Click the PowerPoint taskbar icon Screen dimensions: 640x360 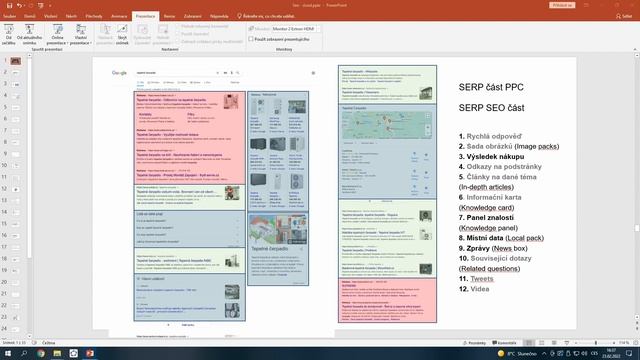(x=90, y=353)
